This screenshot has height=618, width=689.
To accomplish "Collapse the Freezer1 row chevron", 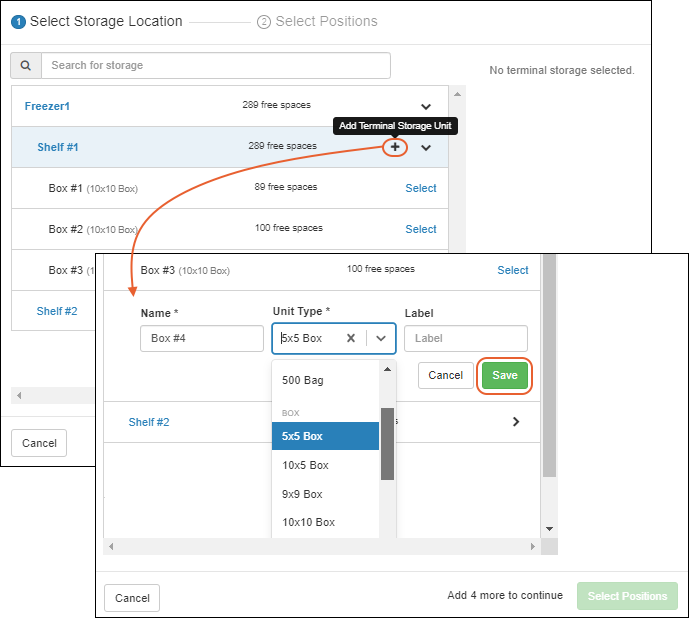I will pyautogui.click(x=426, y=107).
